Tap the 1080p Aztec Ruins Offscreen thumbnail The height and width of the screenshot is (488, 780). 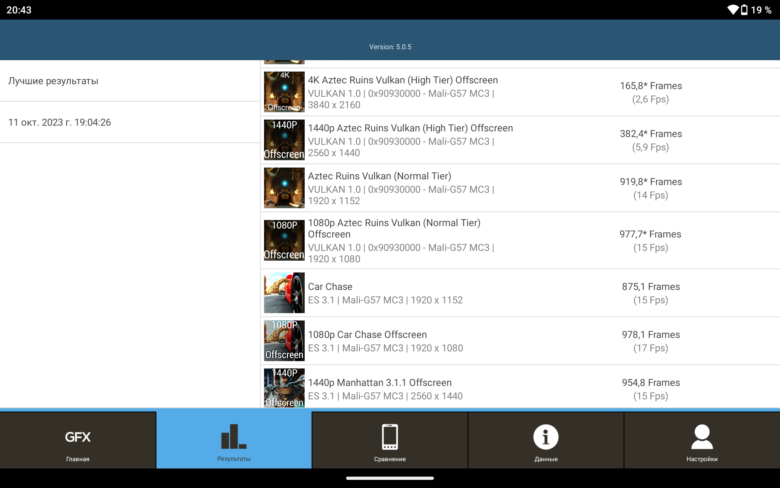click(x=284, y=240)
